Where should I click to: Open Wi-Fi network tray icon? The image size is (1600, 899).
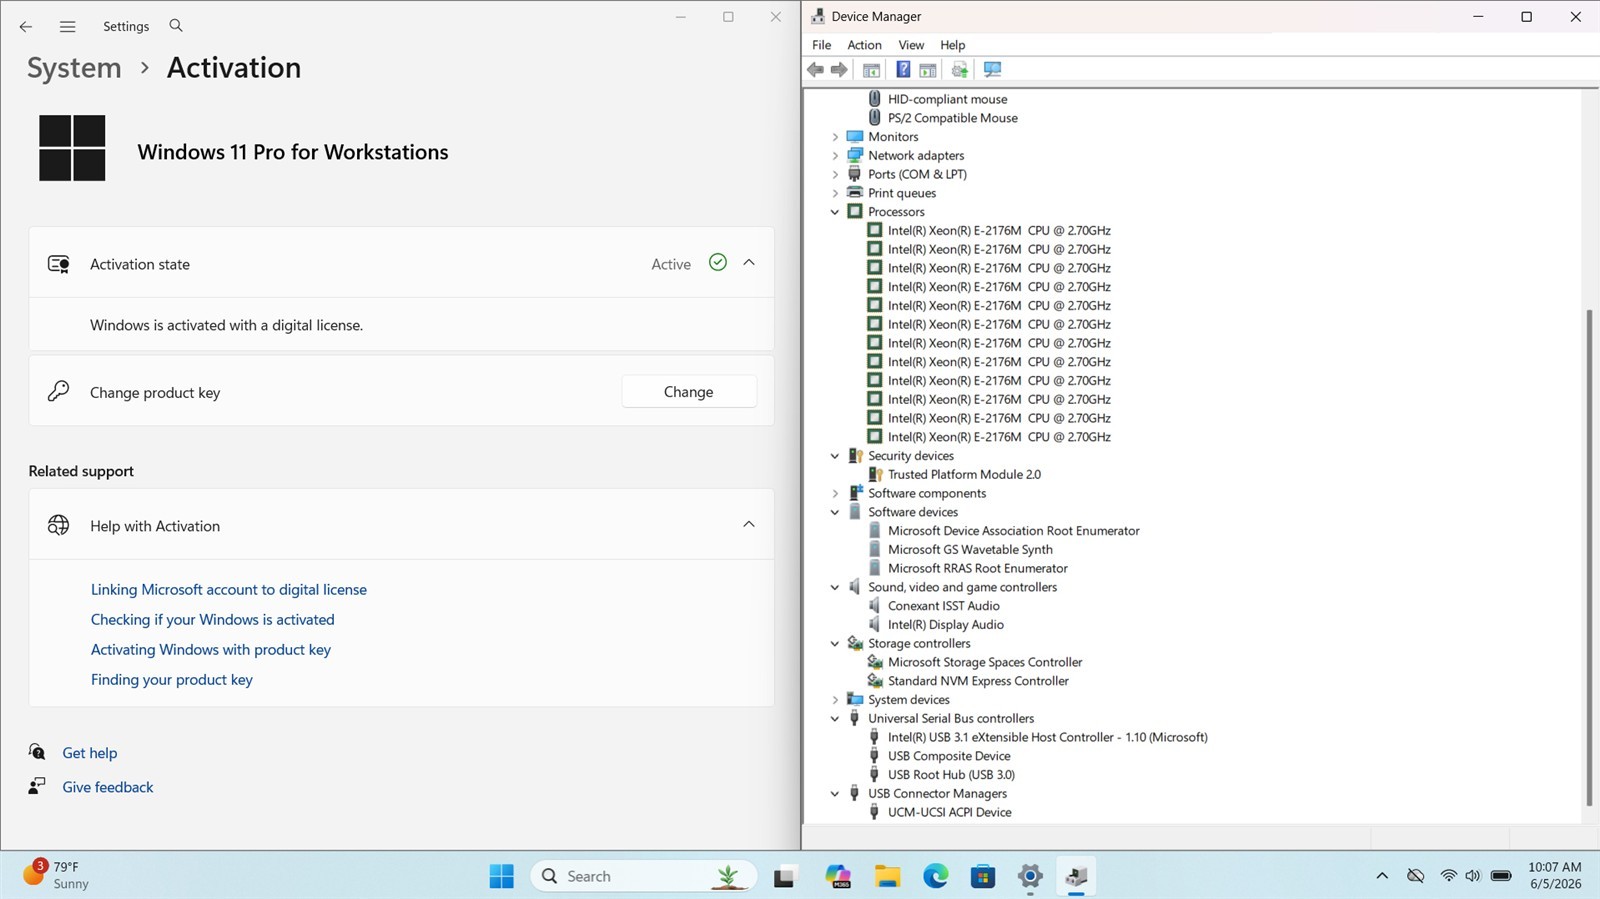[1448, 876]
